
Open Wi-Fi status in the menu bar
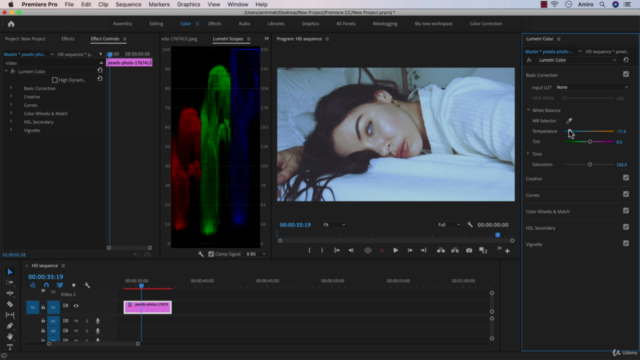(x=554, y=4)
